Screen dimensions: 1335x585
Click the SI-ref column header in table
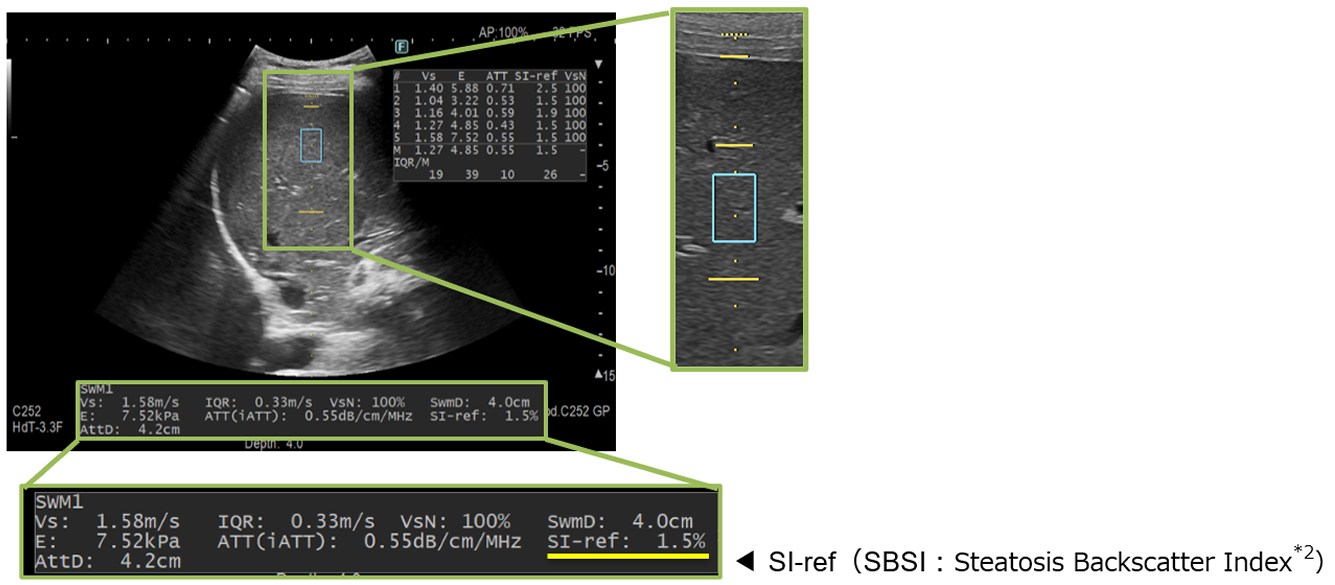(536, 75)
